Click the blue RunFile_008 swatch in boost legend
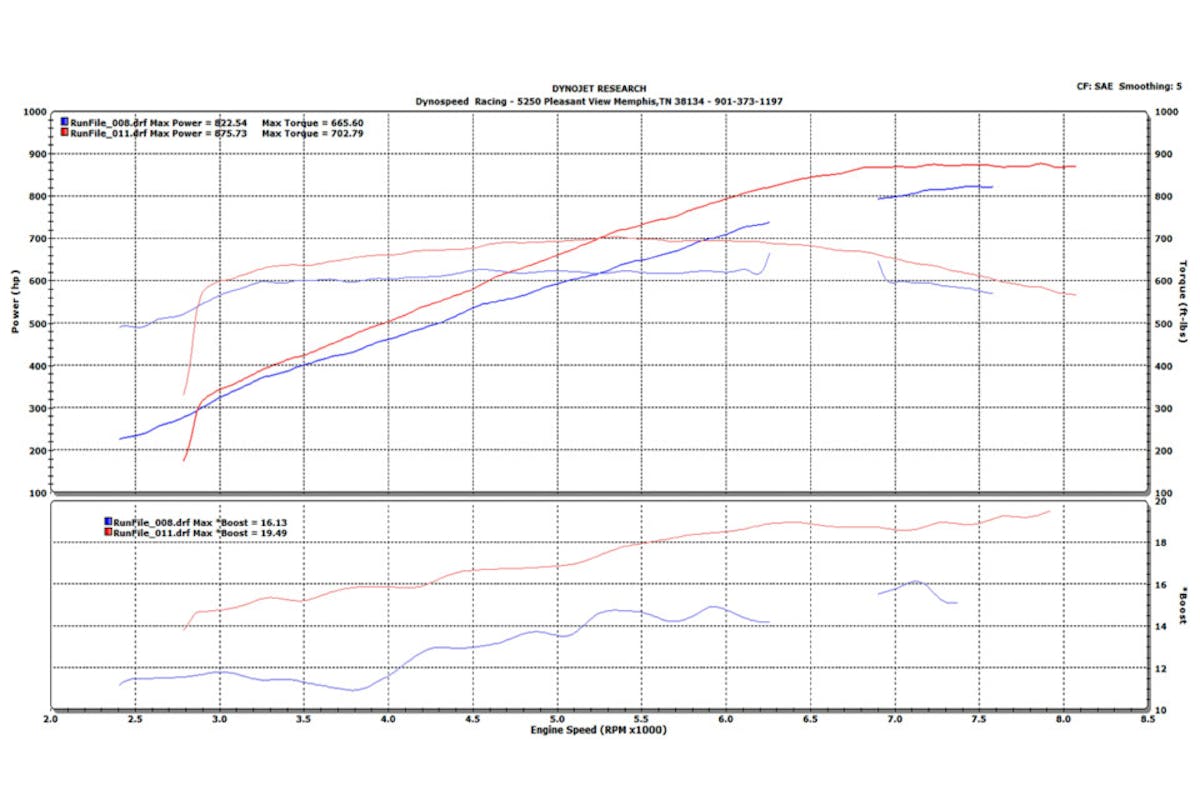 coord(108,523)
